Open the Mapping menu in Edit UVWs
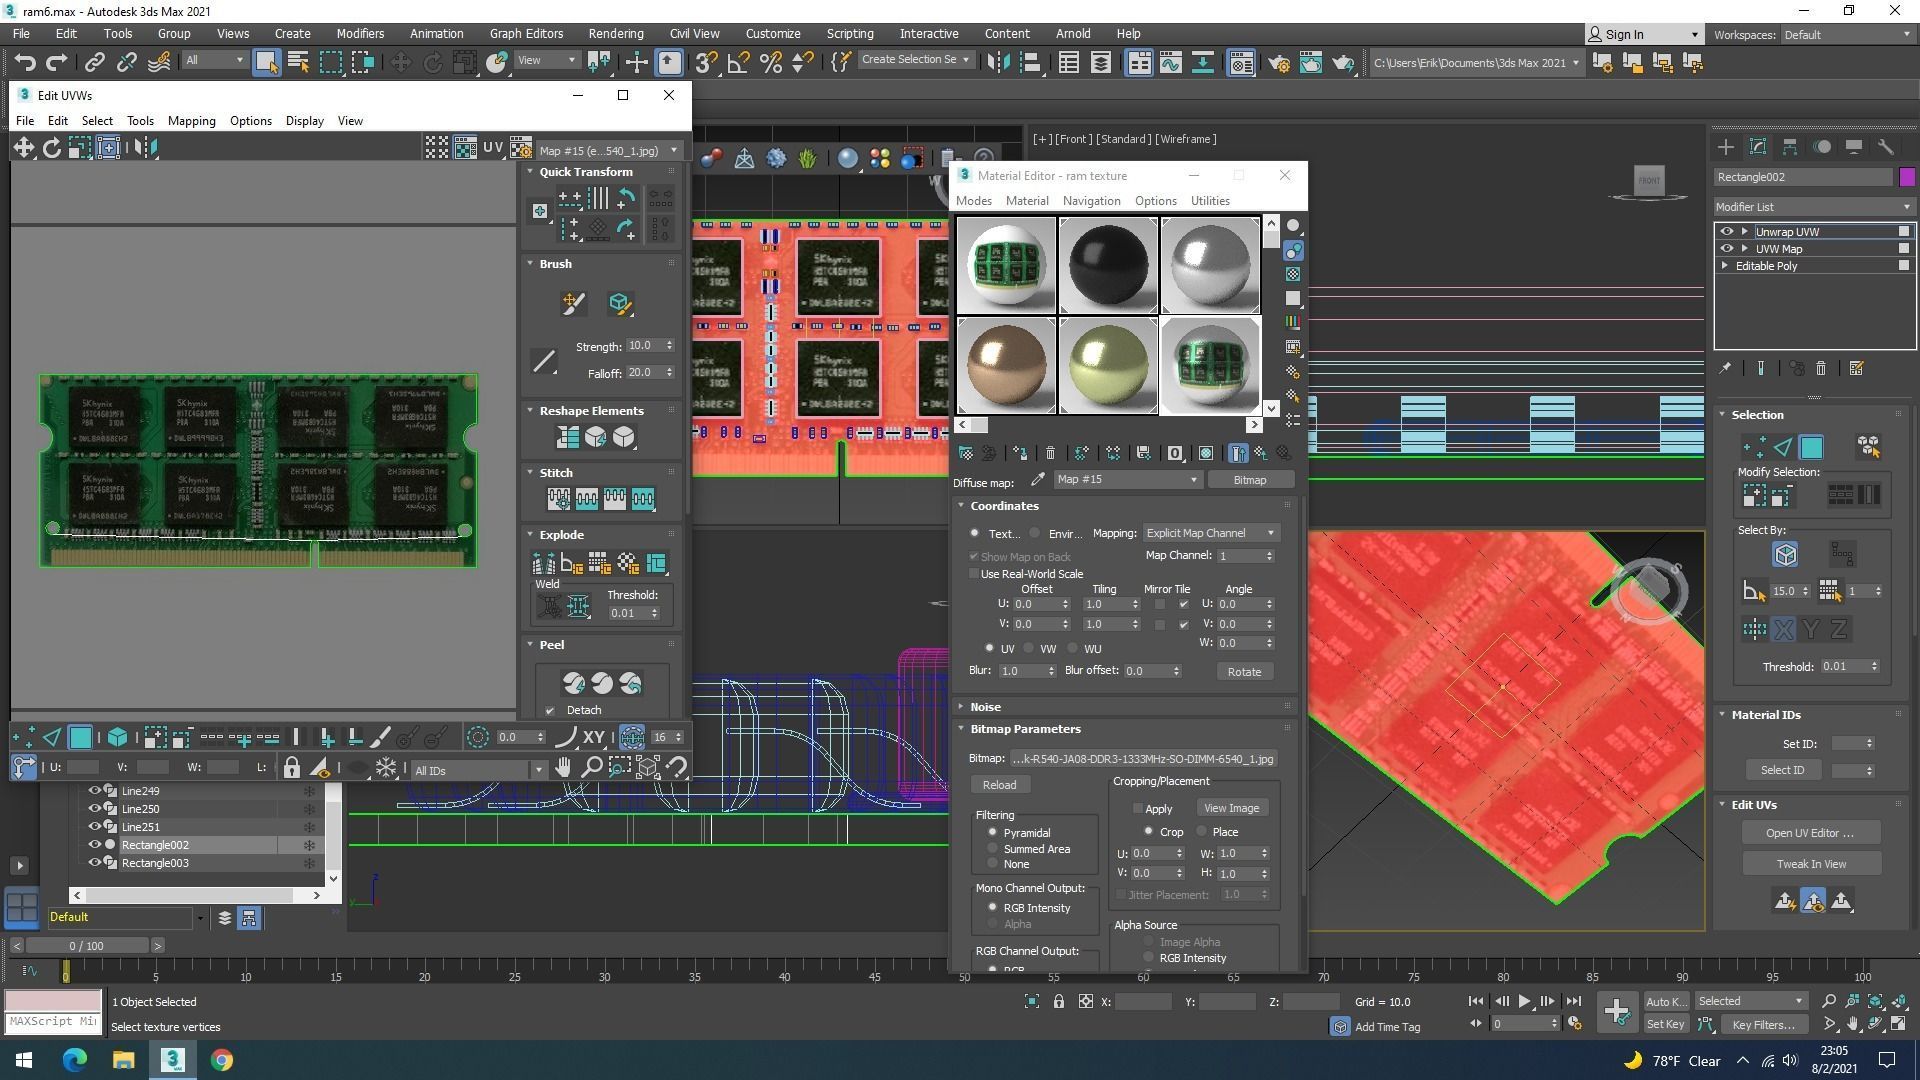 [x=191, y=121]
